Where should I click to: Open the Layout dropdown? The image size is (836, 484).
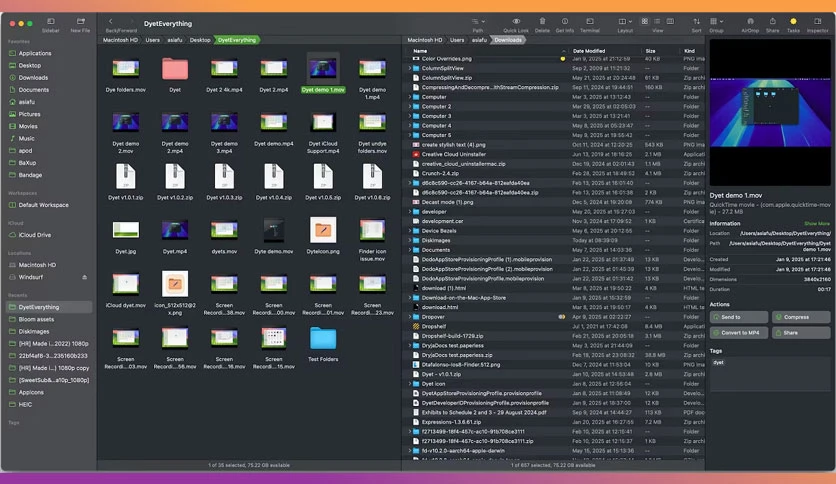[625, 21]
